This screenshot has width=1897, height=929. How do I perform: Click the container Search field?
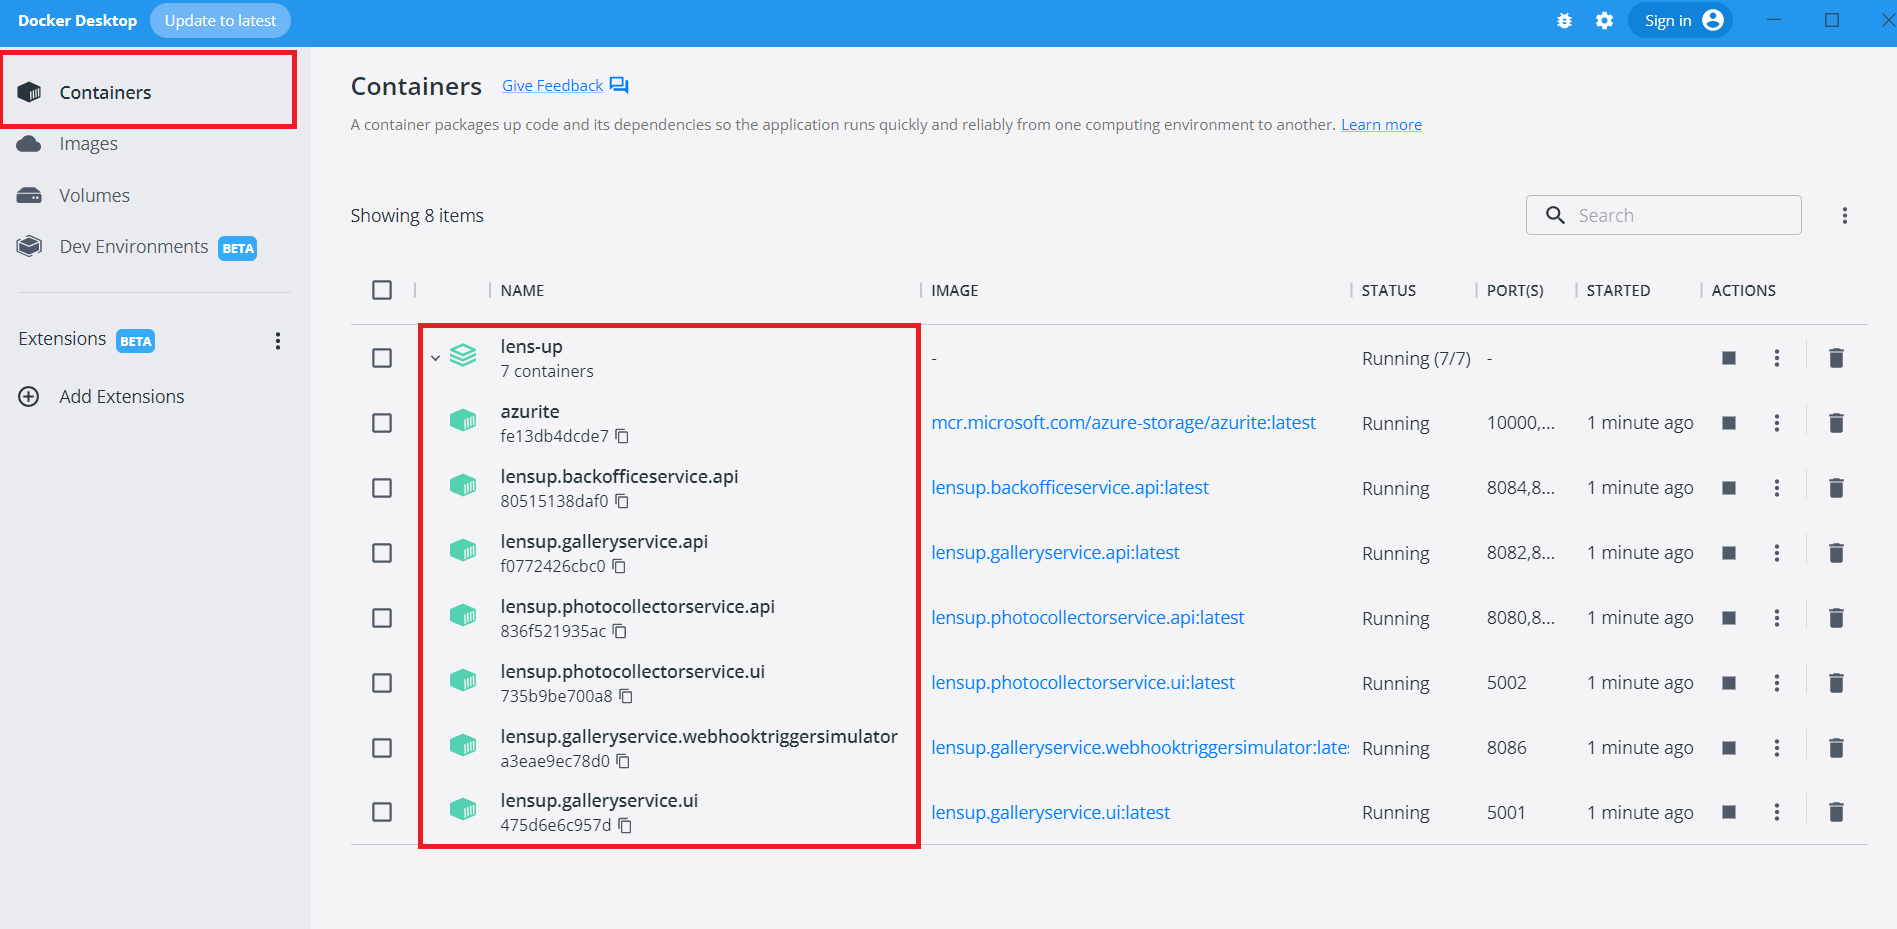1664,216
